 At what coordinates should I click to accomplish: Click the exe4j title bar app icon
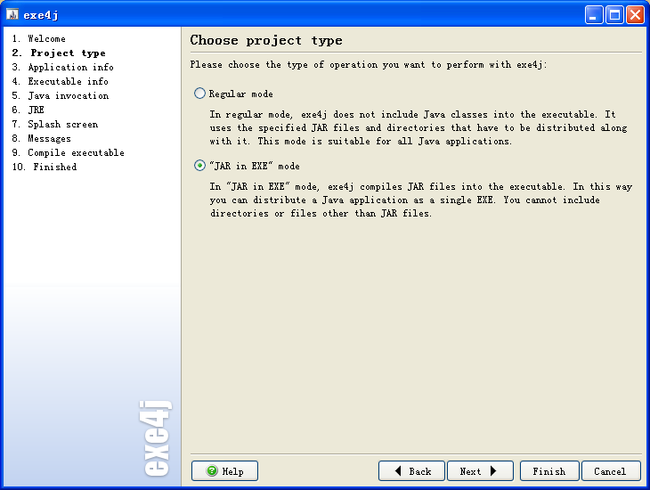click(12, 15)
